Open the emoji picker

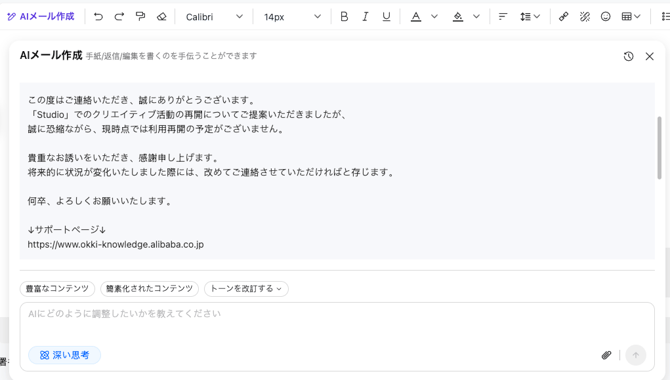pos(605,17)
